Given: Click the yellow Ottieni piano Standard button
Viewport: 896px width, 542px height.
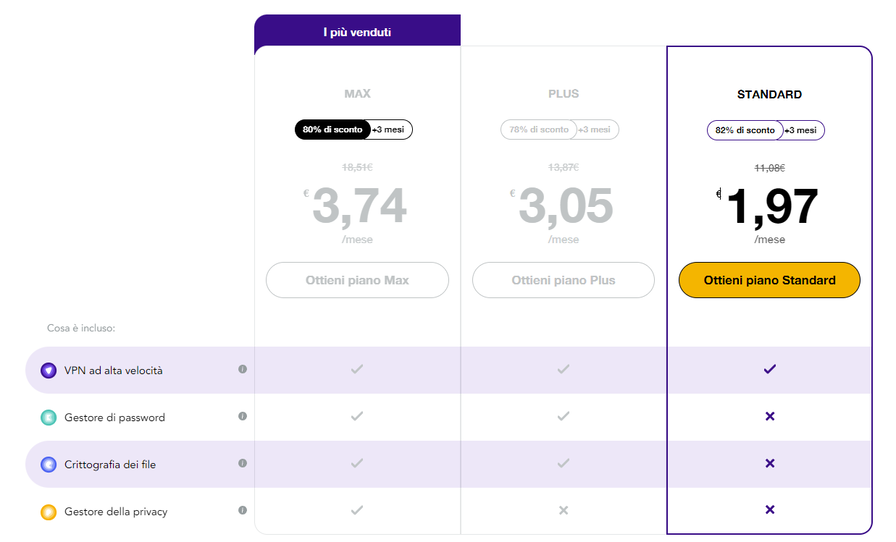Looking at the screenshot, I should coord(769,280).
